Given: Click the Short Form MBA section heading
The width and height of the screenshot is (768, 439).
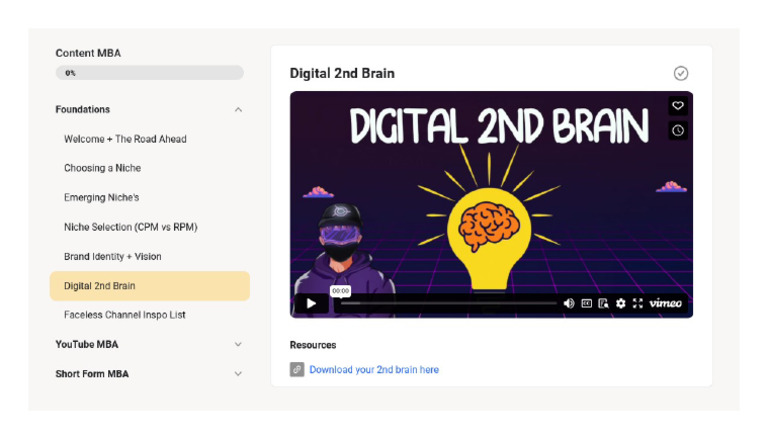Looking at the screenshot, I should [92, 374].
